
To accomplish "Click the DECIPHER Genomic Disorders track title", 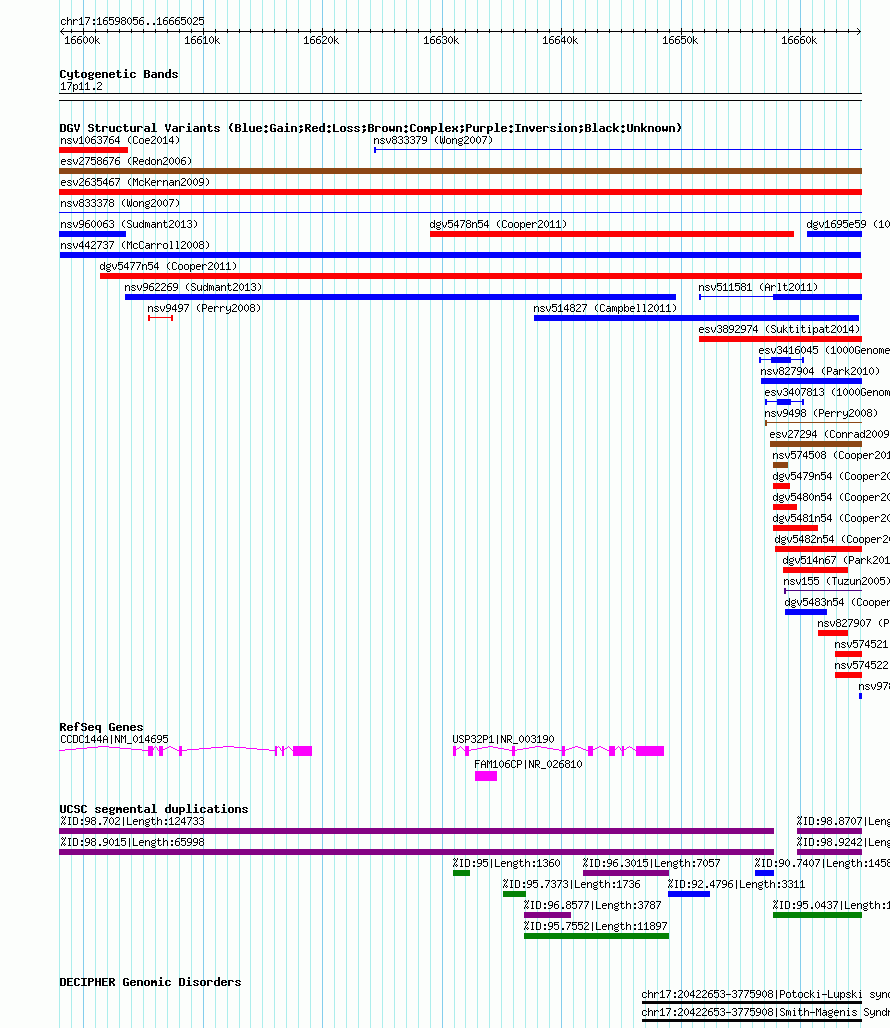I will coord(150,982).
